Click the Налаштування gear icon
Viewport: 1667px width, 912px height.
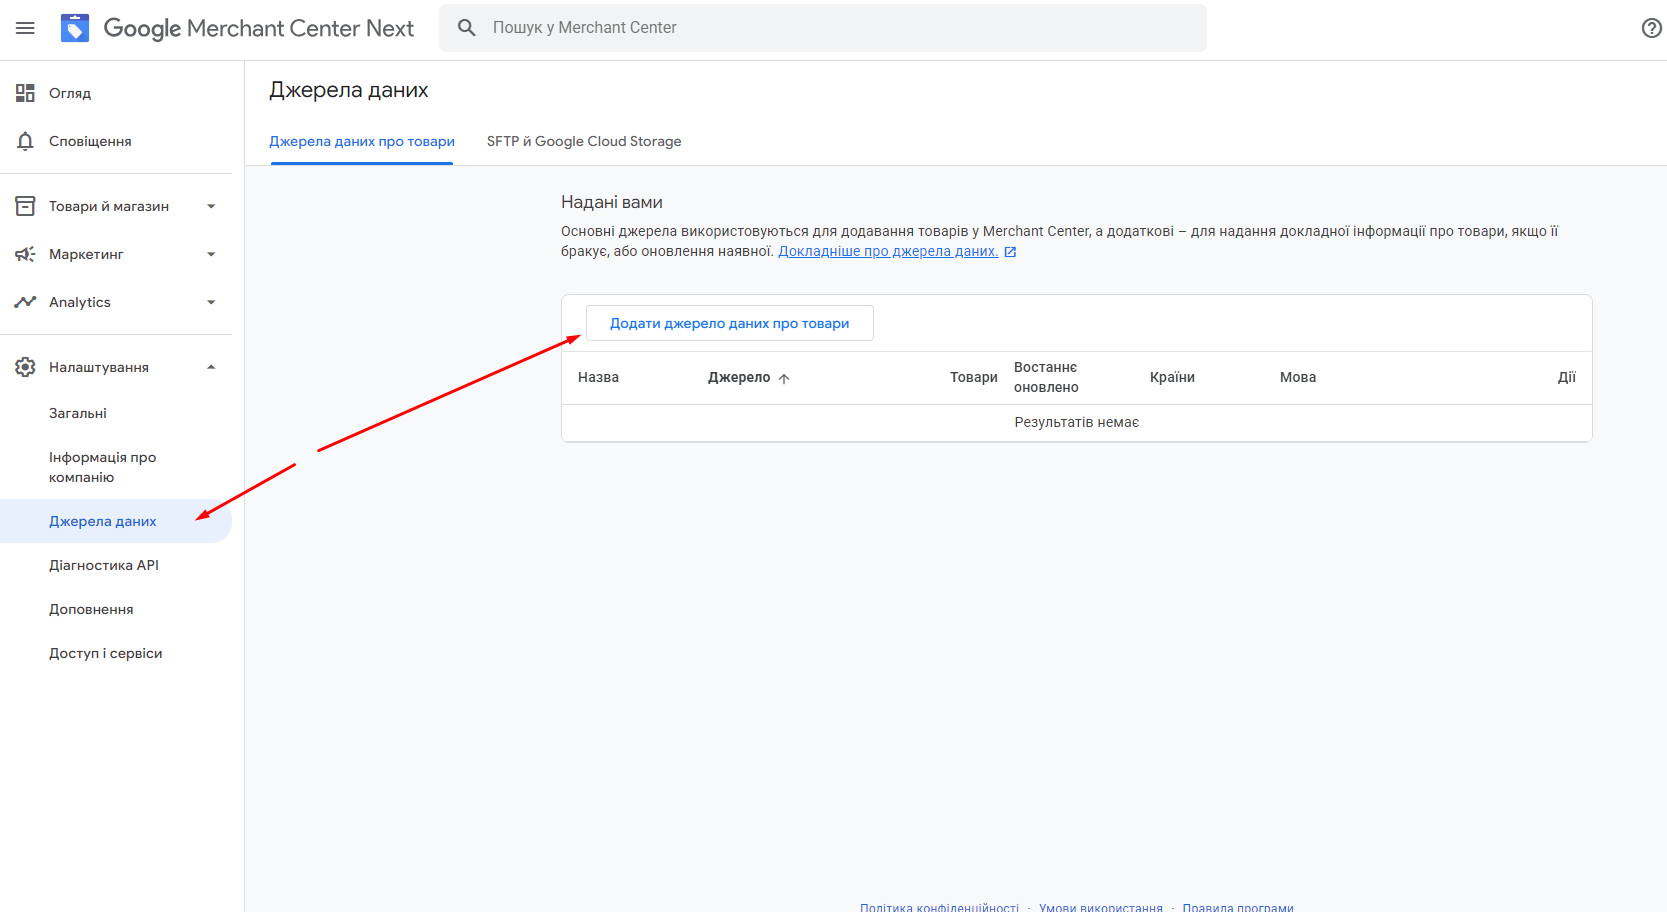click(25, 367)
